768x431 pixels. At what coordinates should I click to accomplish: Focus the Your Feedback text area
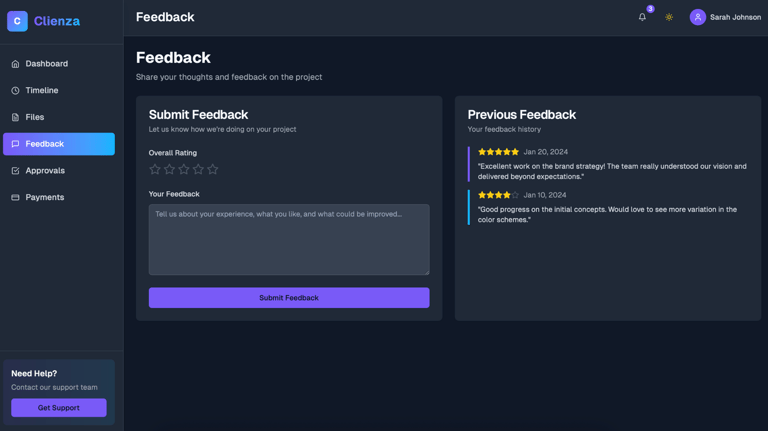289,239
